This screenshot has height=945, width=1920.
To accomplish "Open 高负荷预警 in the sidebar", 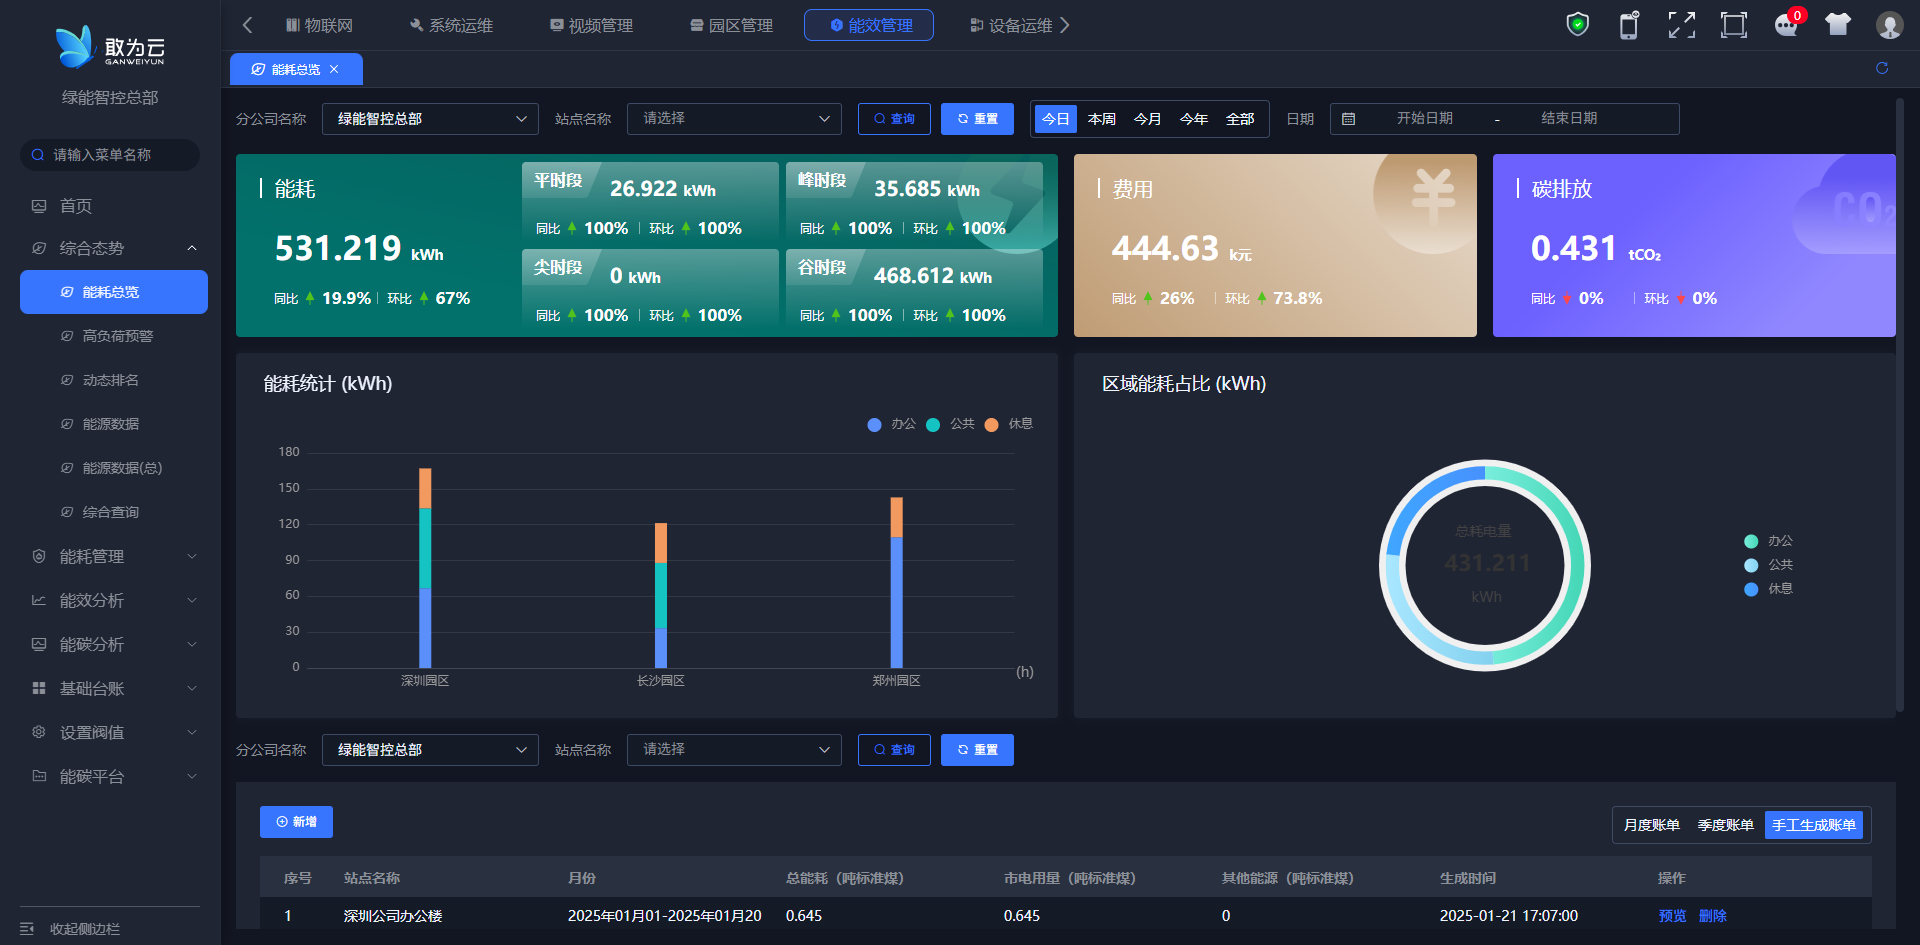I will [x=118, y=336].
